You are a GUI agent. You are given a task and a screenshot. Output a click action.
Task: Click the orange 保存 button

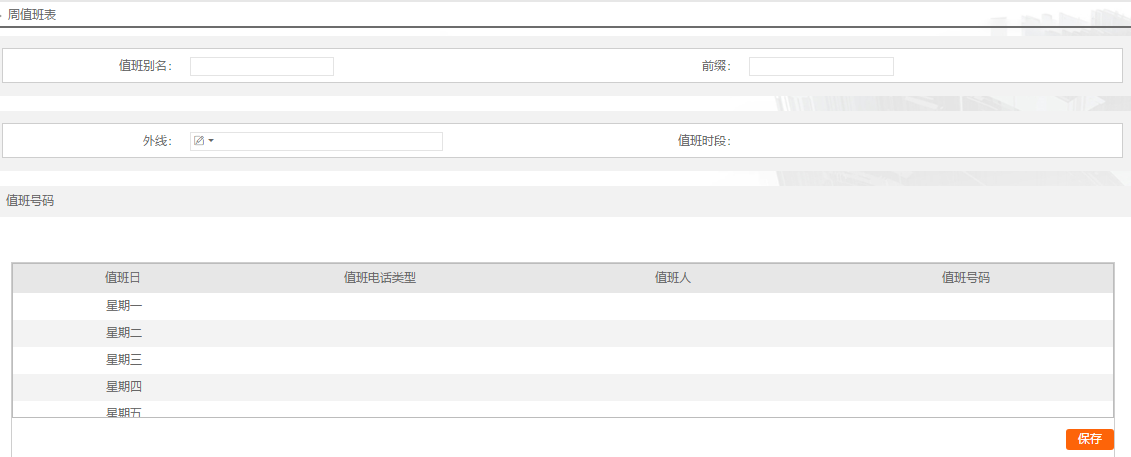tap(1089, 439)
